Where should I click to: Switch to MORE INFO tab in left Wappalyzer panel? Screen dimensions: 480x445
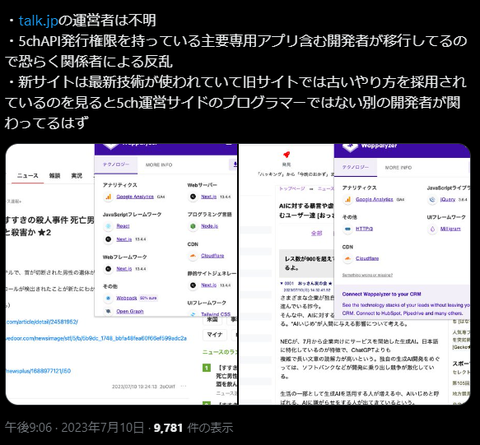(x=159, y=165)
